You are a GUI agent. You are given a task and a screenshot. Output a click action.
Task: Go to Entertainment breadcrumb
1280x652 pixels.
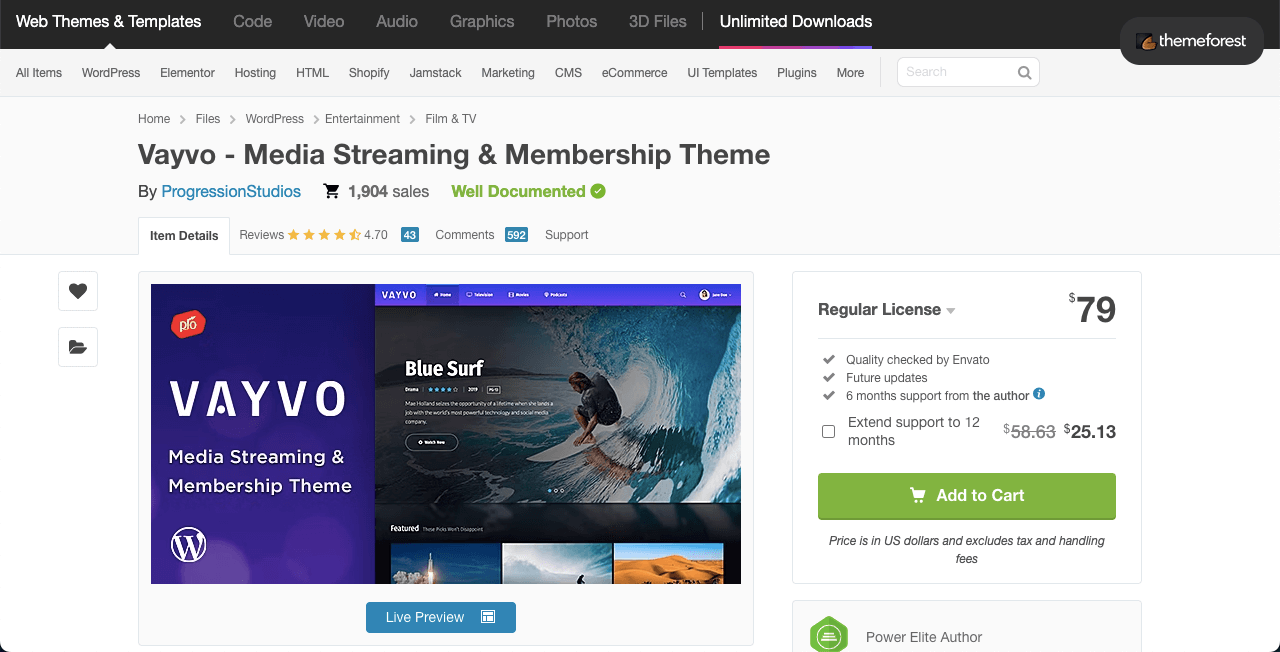362,119
